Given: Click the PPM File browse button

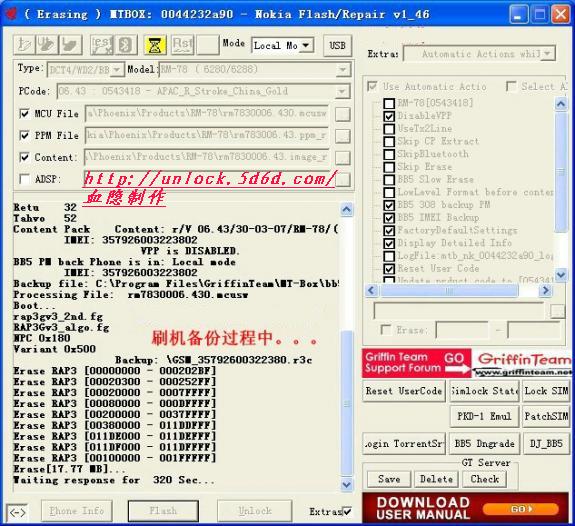Looking at the screenshot, I should pyautogui.click(x=343, y=136).
